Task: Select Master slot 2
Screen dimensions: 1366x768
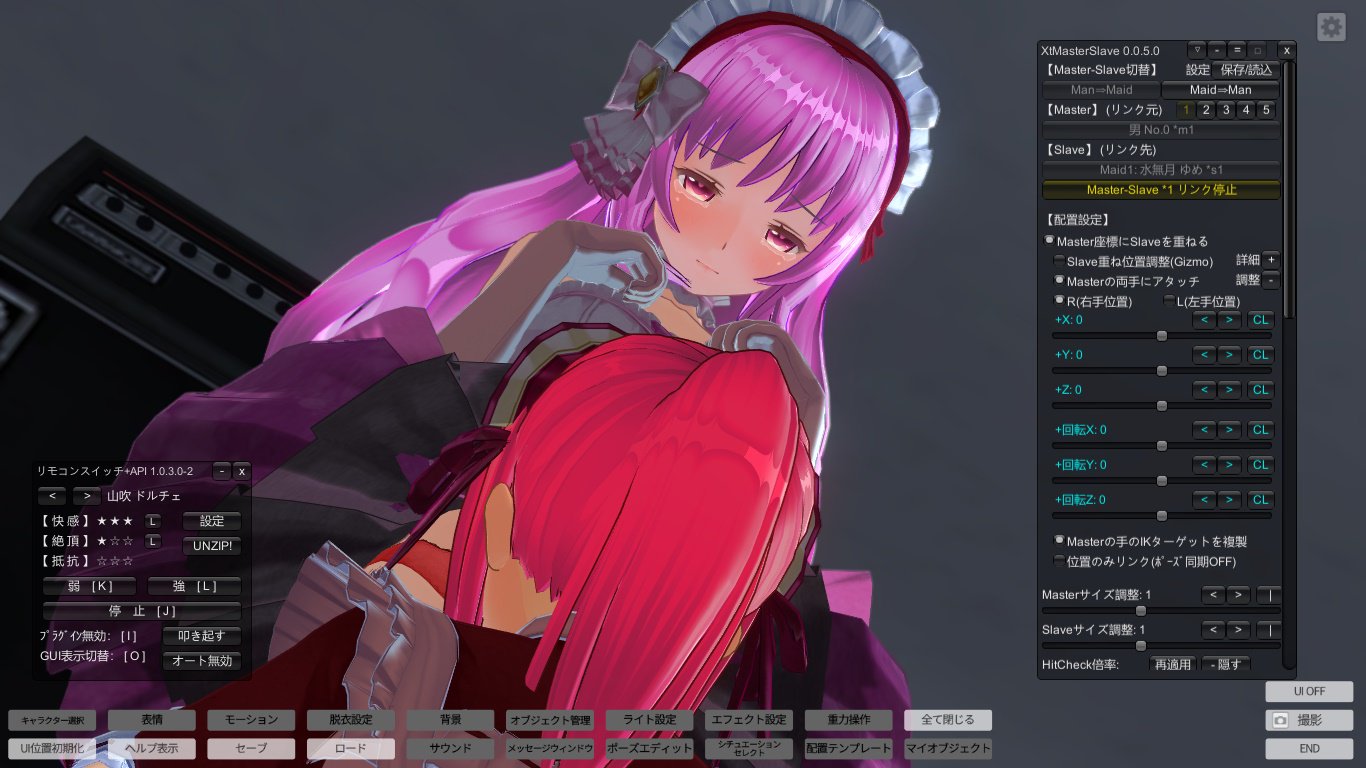Action: [x=1206, y=110]
